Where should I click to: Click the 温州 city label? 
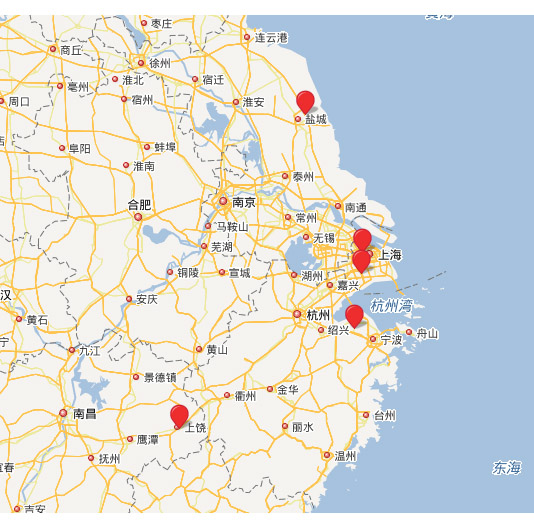click(345, 455)
